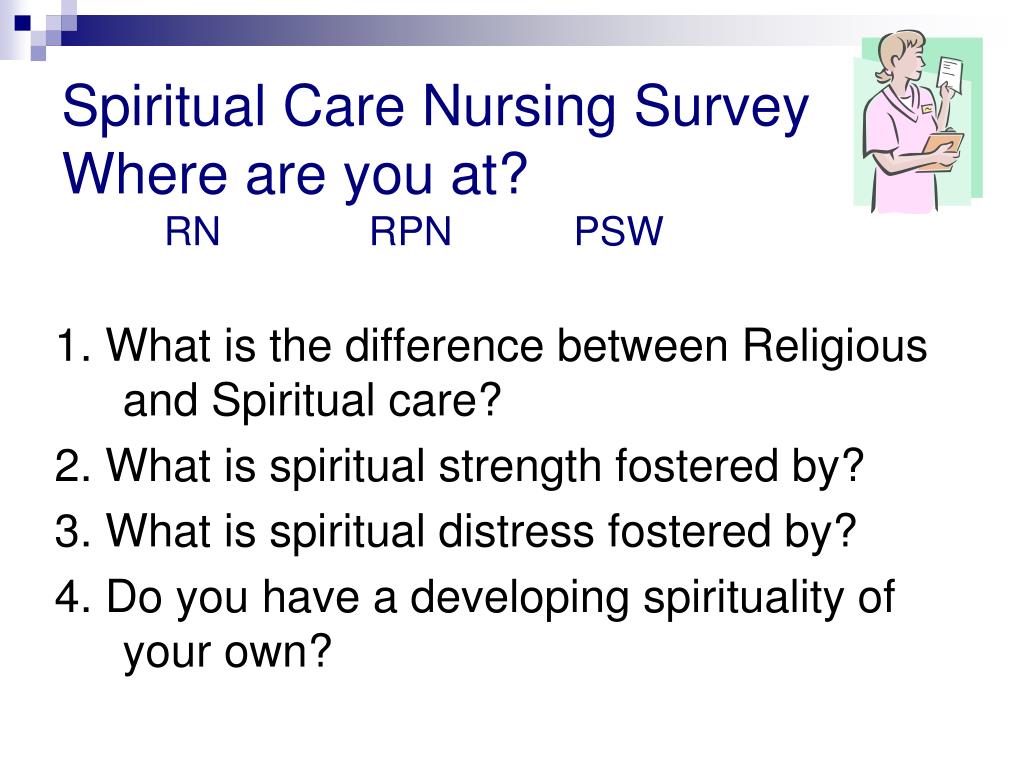The image size is (1024, 768).
Task: Click "and Spiritual care?" continuation line
Action: (x=312, y=400)
